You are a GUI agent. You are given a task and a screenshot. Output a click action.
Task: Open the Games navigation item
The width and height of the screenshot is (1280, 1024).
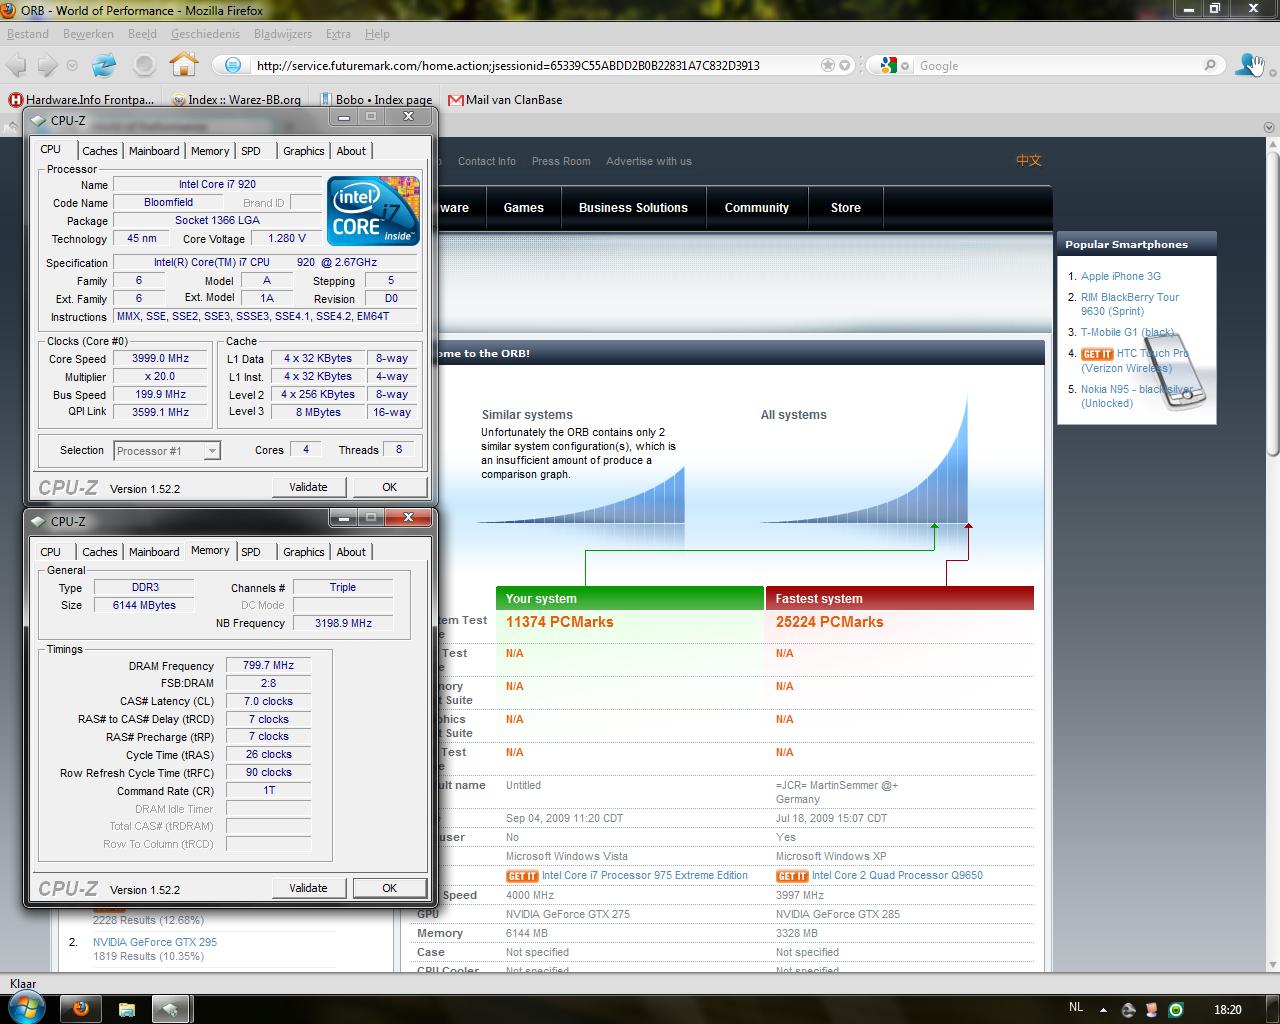(x=523, y=208)
